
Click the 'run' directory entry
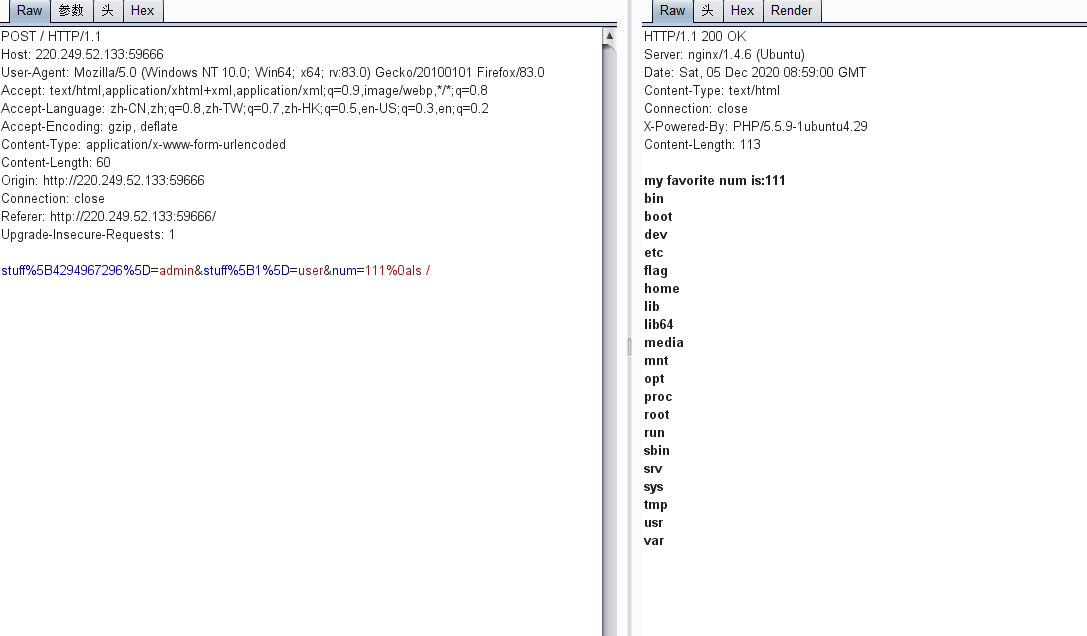click(x=654, y=433)
